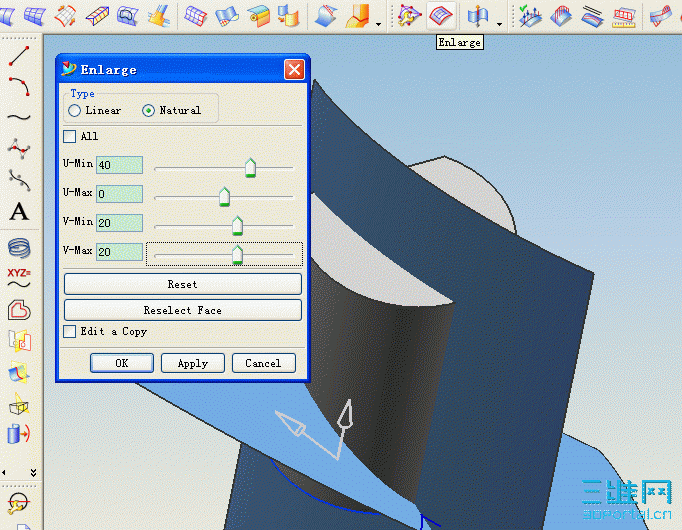Select the ruler Draft Analysis icon
This screenshot has height=530, width=682.
[x=624, y=17]
